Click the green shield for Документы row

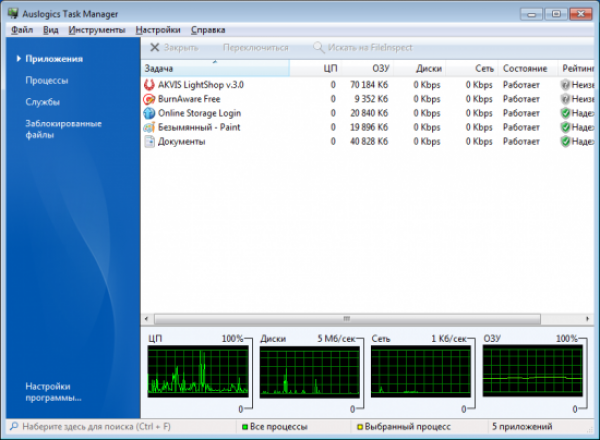[x=565, y=142]
